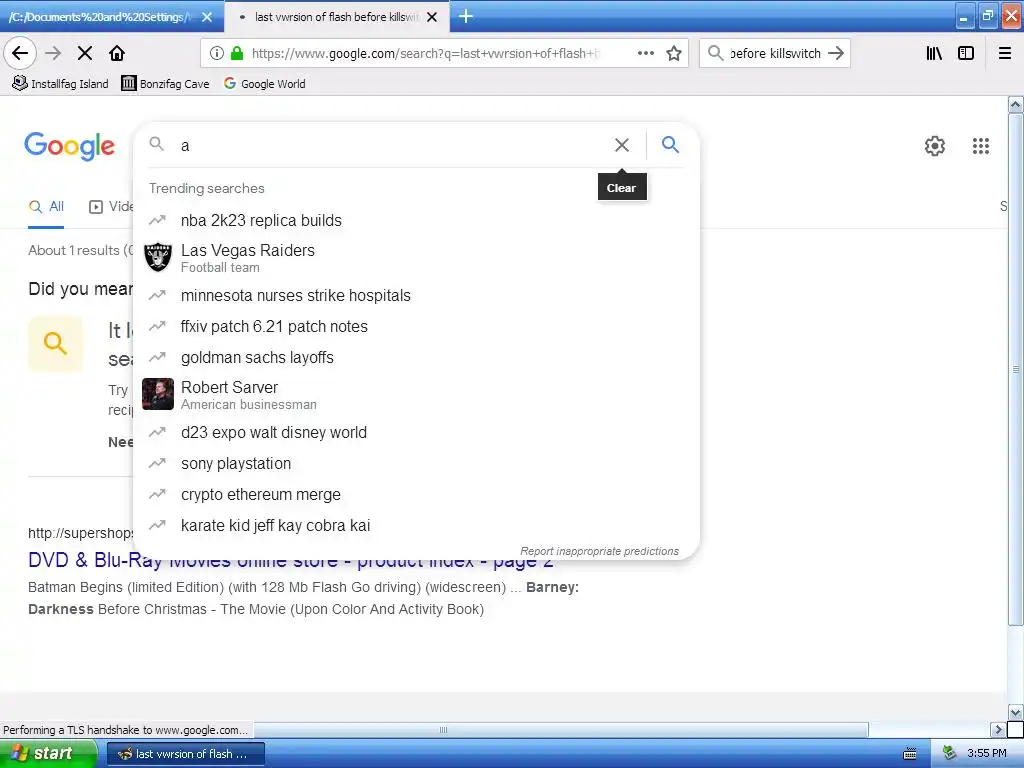This screenshot has width=1024, height=768.
Task: Choose 'ffxiv patch 6.21 patch notes'
Action: click(416, 327)
